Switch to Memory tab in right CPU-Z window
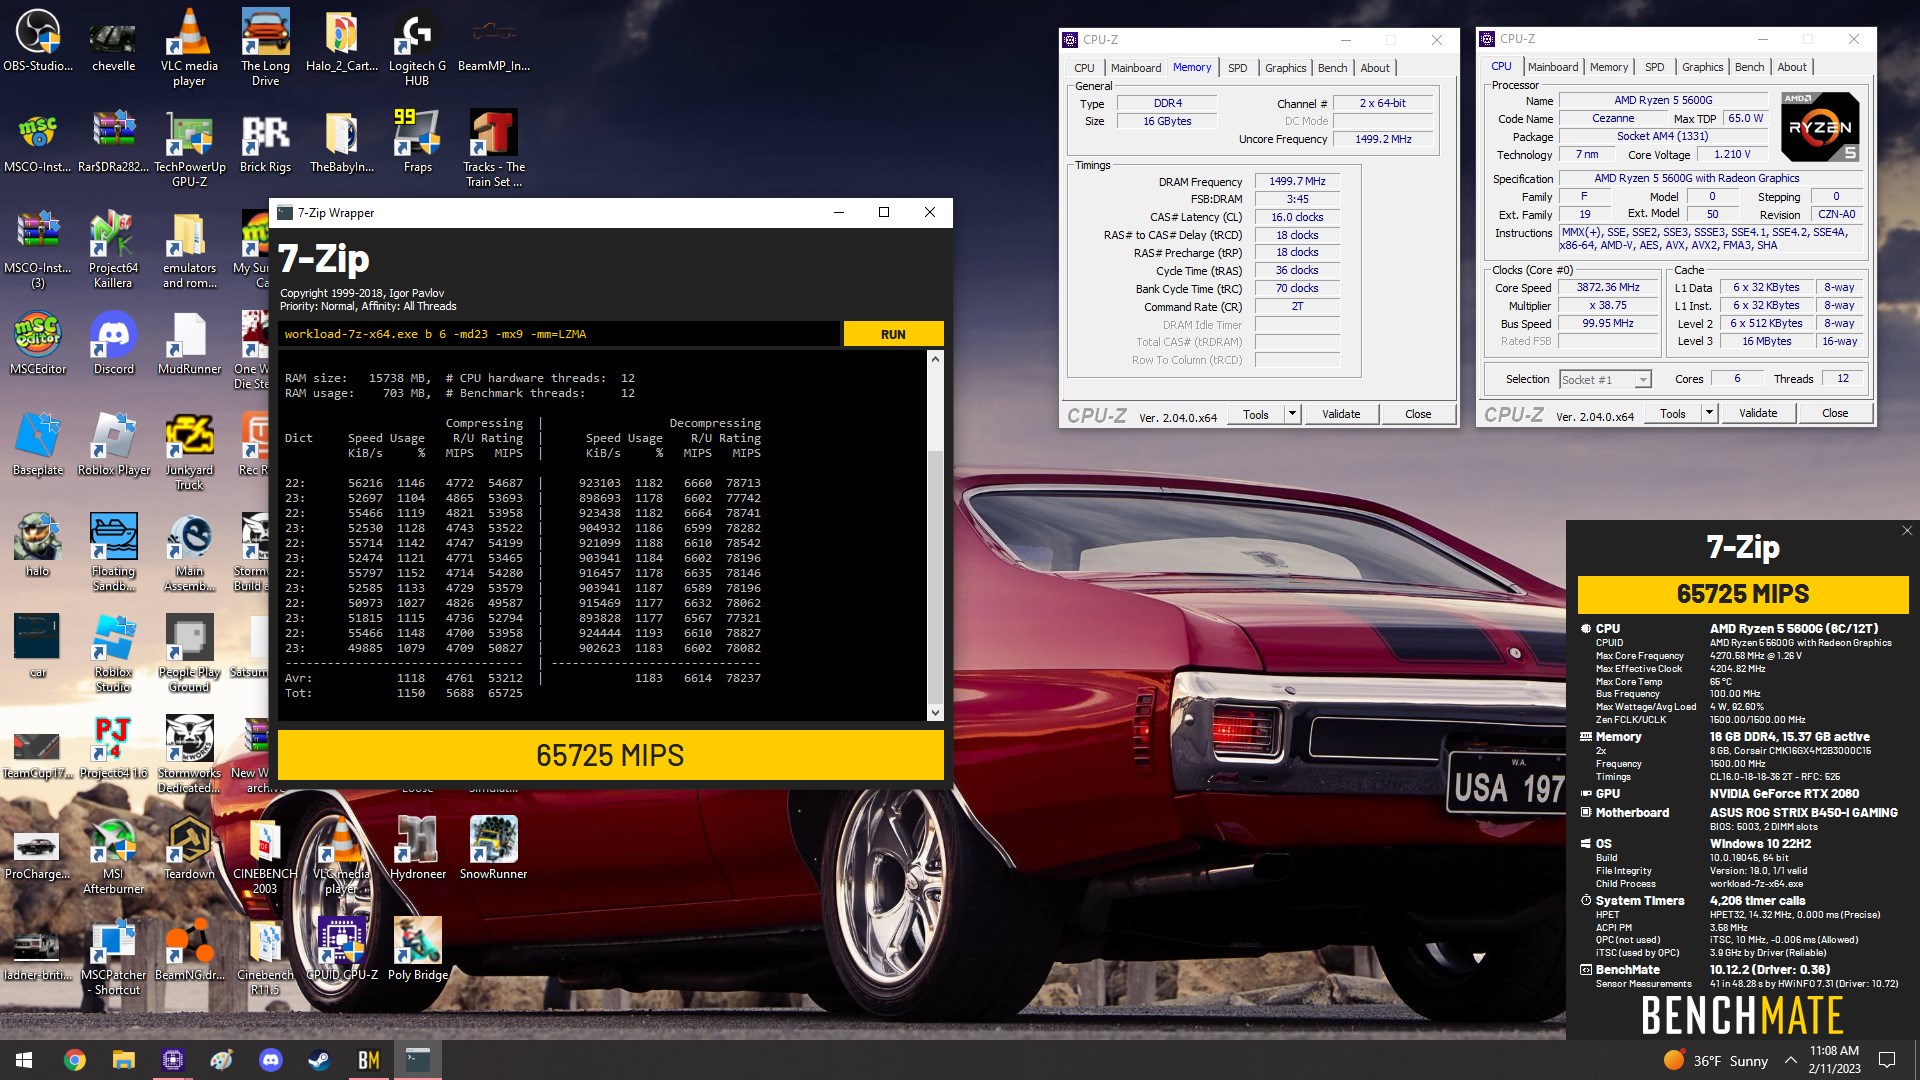 click(1608, 67)
